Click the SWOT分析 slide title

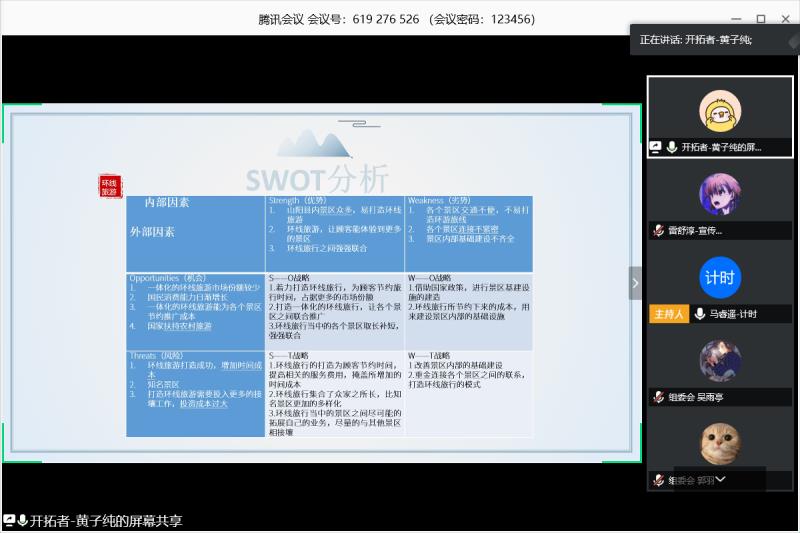coord(317,178)
